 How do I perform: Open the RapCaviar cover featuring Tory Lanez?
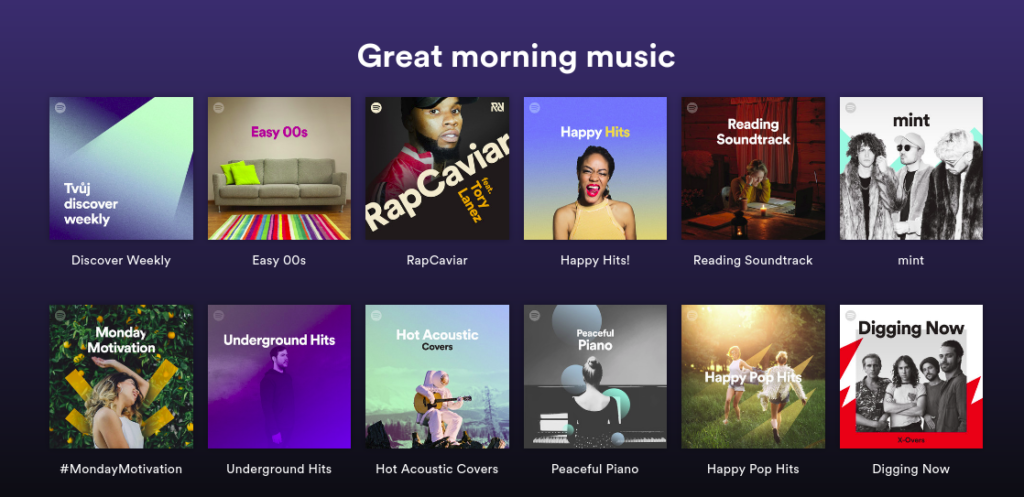[x=437, y=168]
